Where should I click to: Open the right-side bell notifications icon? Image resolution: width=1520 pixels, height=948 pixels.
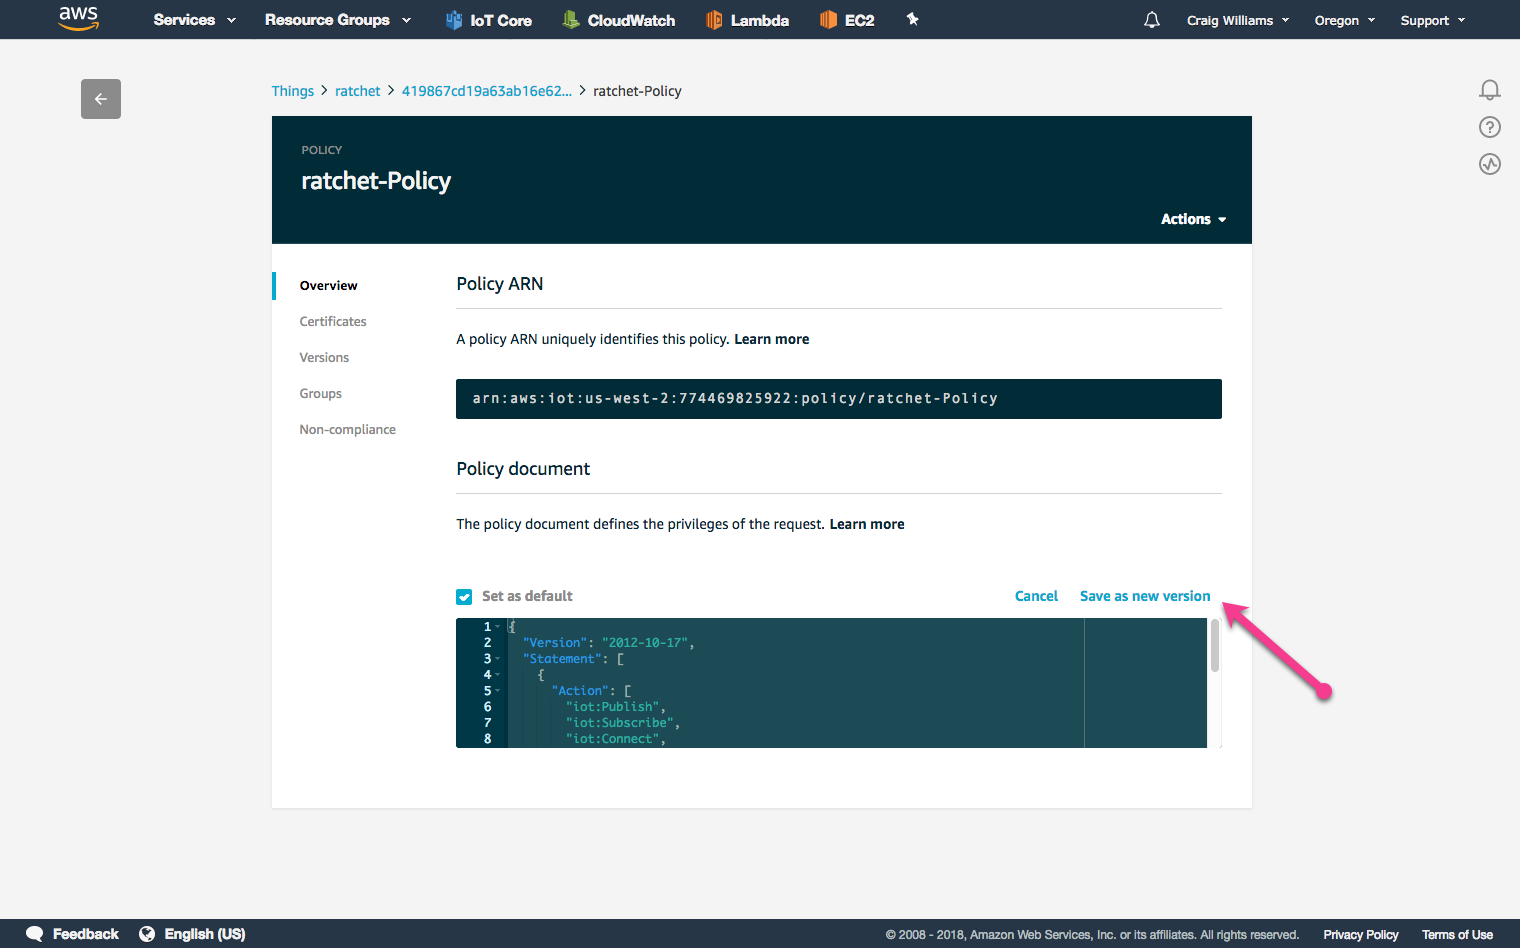tap(1490, 90)
